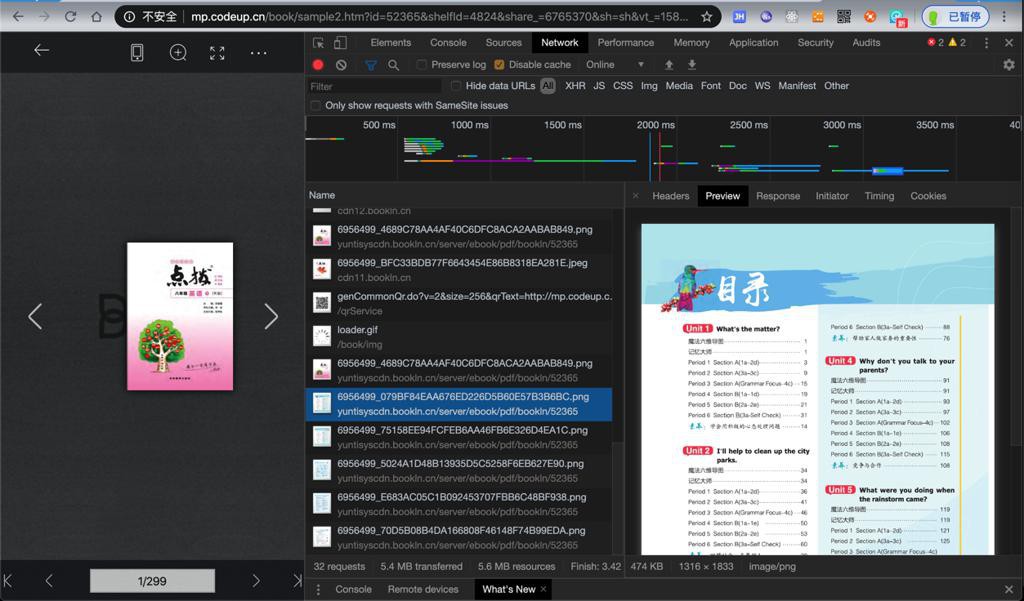Toggle DevTools device toolbar
Screen dimensions: 1024x601
coord(340,43)
